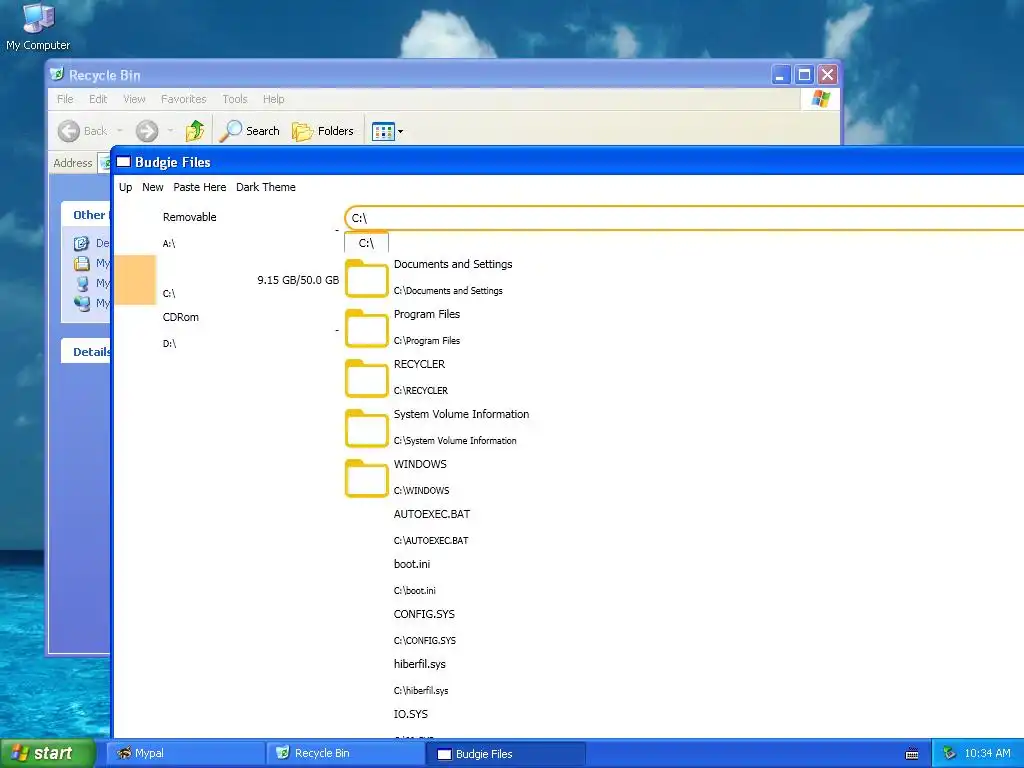Click the C:\WINDOWS path text
Viewport: 1024px width, 768px height.
tap(421, 490)
